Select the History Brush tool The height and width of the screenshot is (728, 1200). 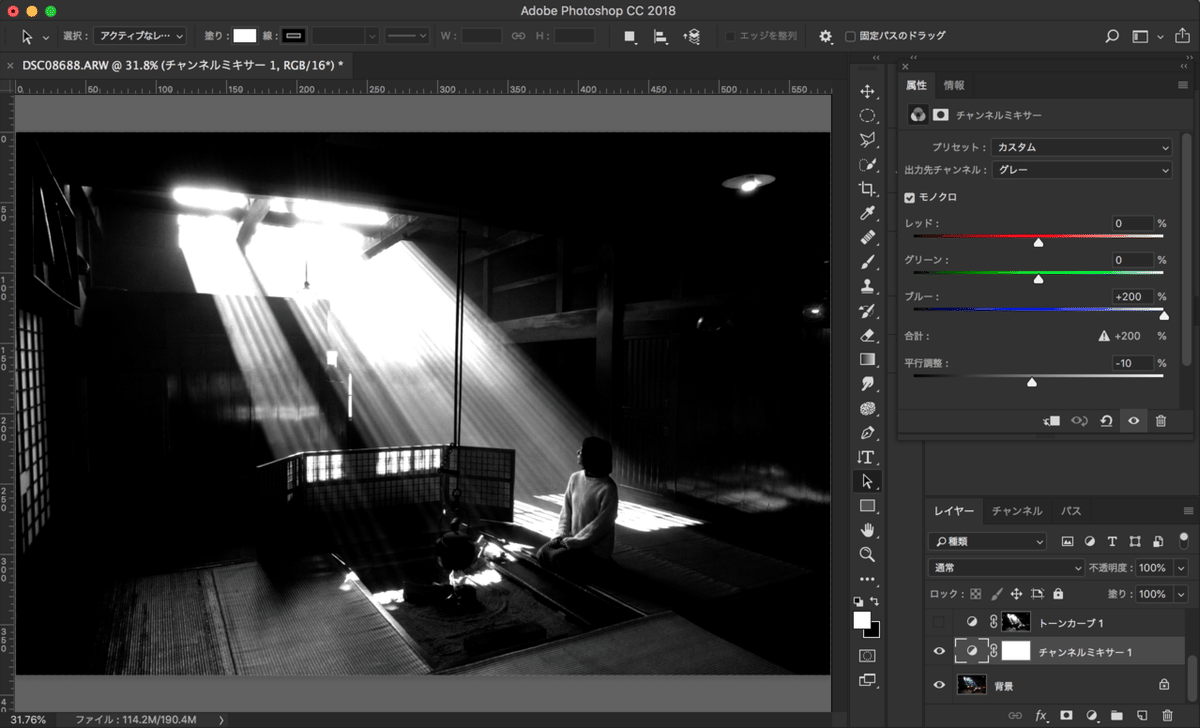[x=867, y=311]
